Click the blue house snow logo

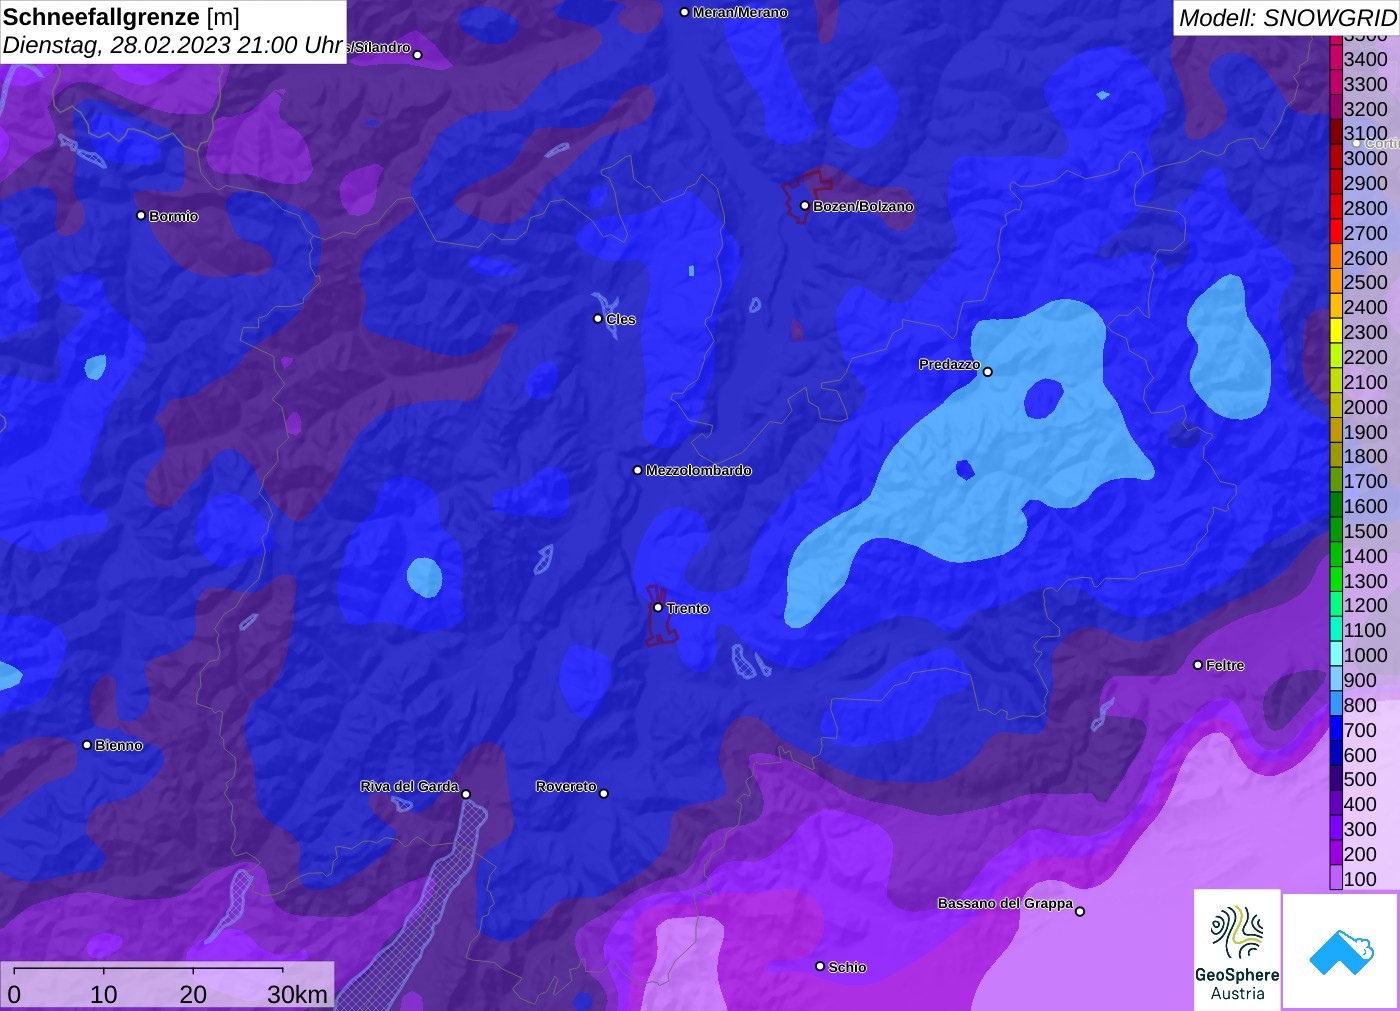(1341, 952)
